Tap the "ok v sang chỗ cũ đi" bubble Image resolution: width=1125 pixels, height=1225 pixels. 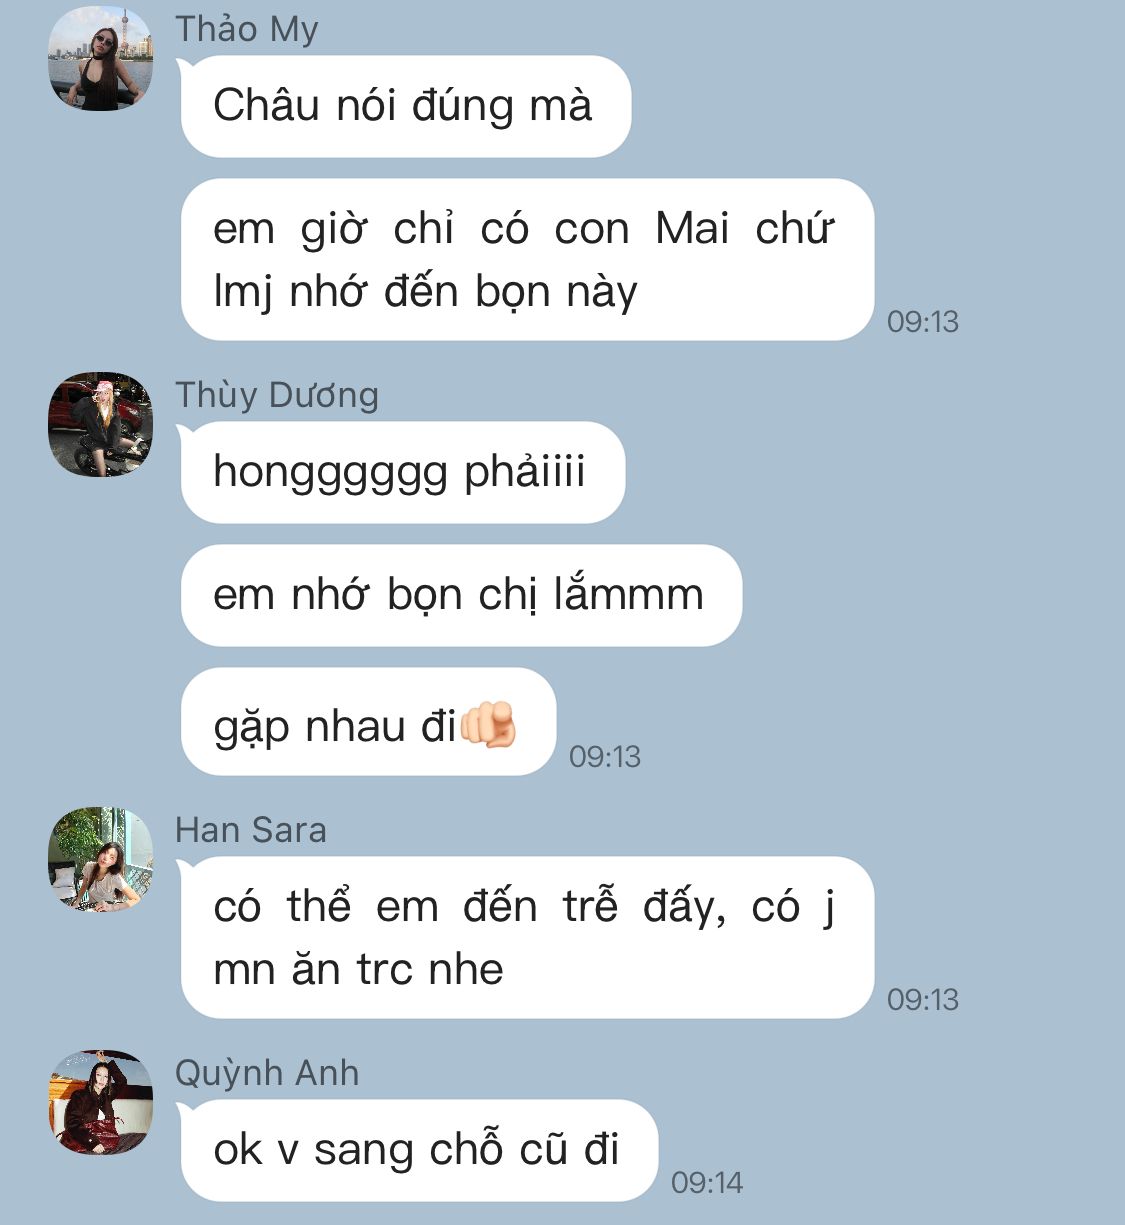point(419,1150)
